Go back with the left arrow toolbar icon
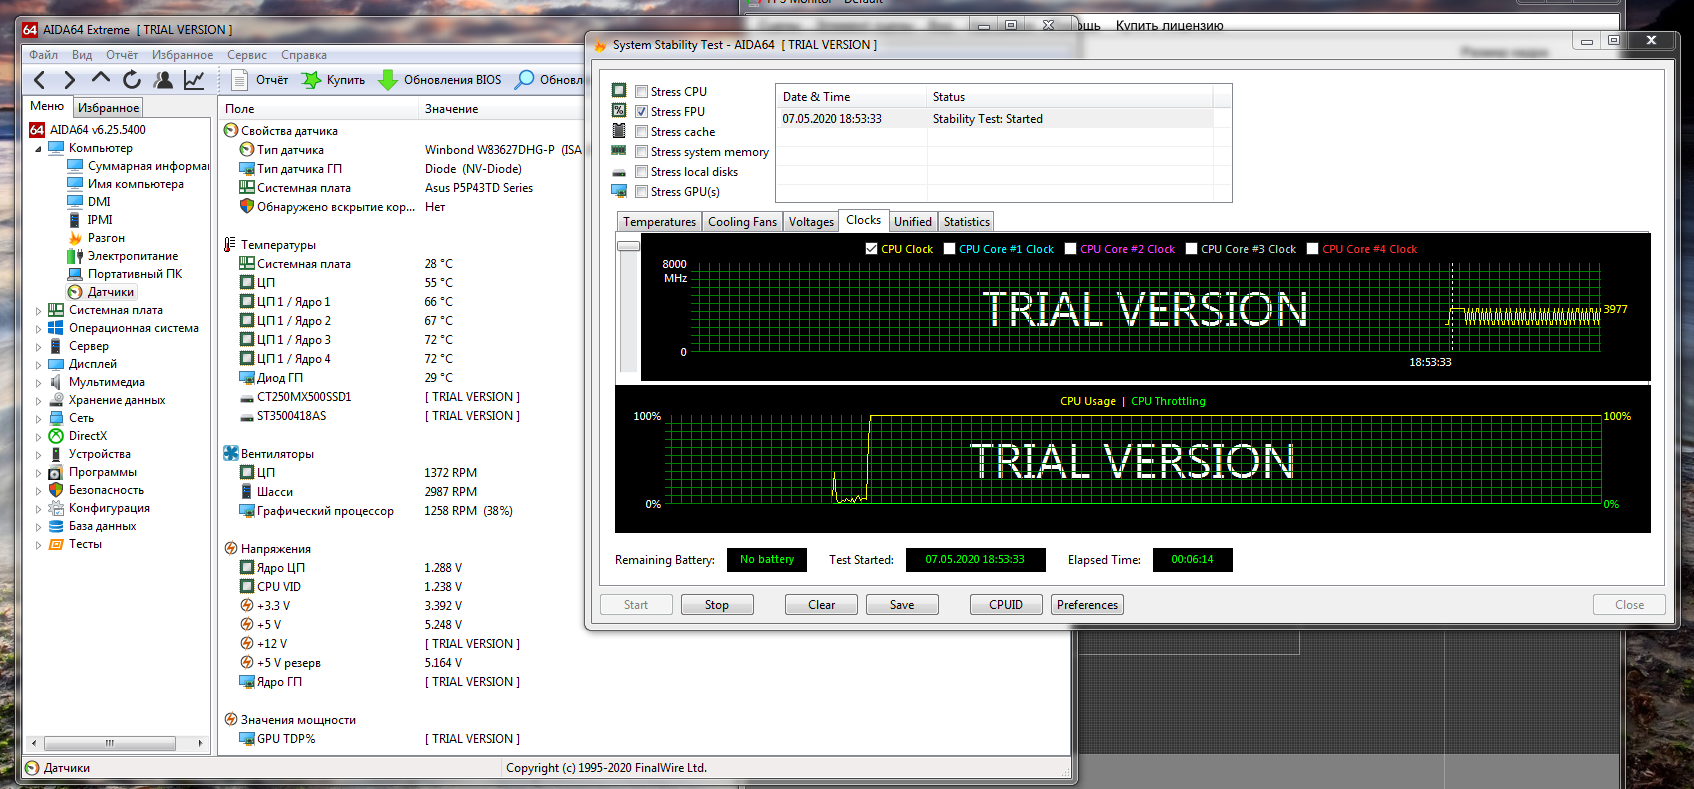The width and height of the screenshot is (1694, 789). 40,80
